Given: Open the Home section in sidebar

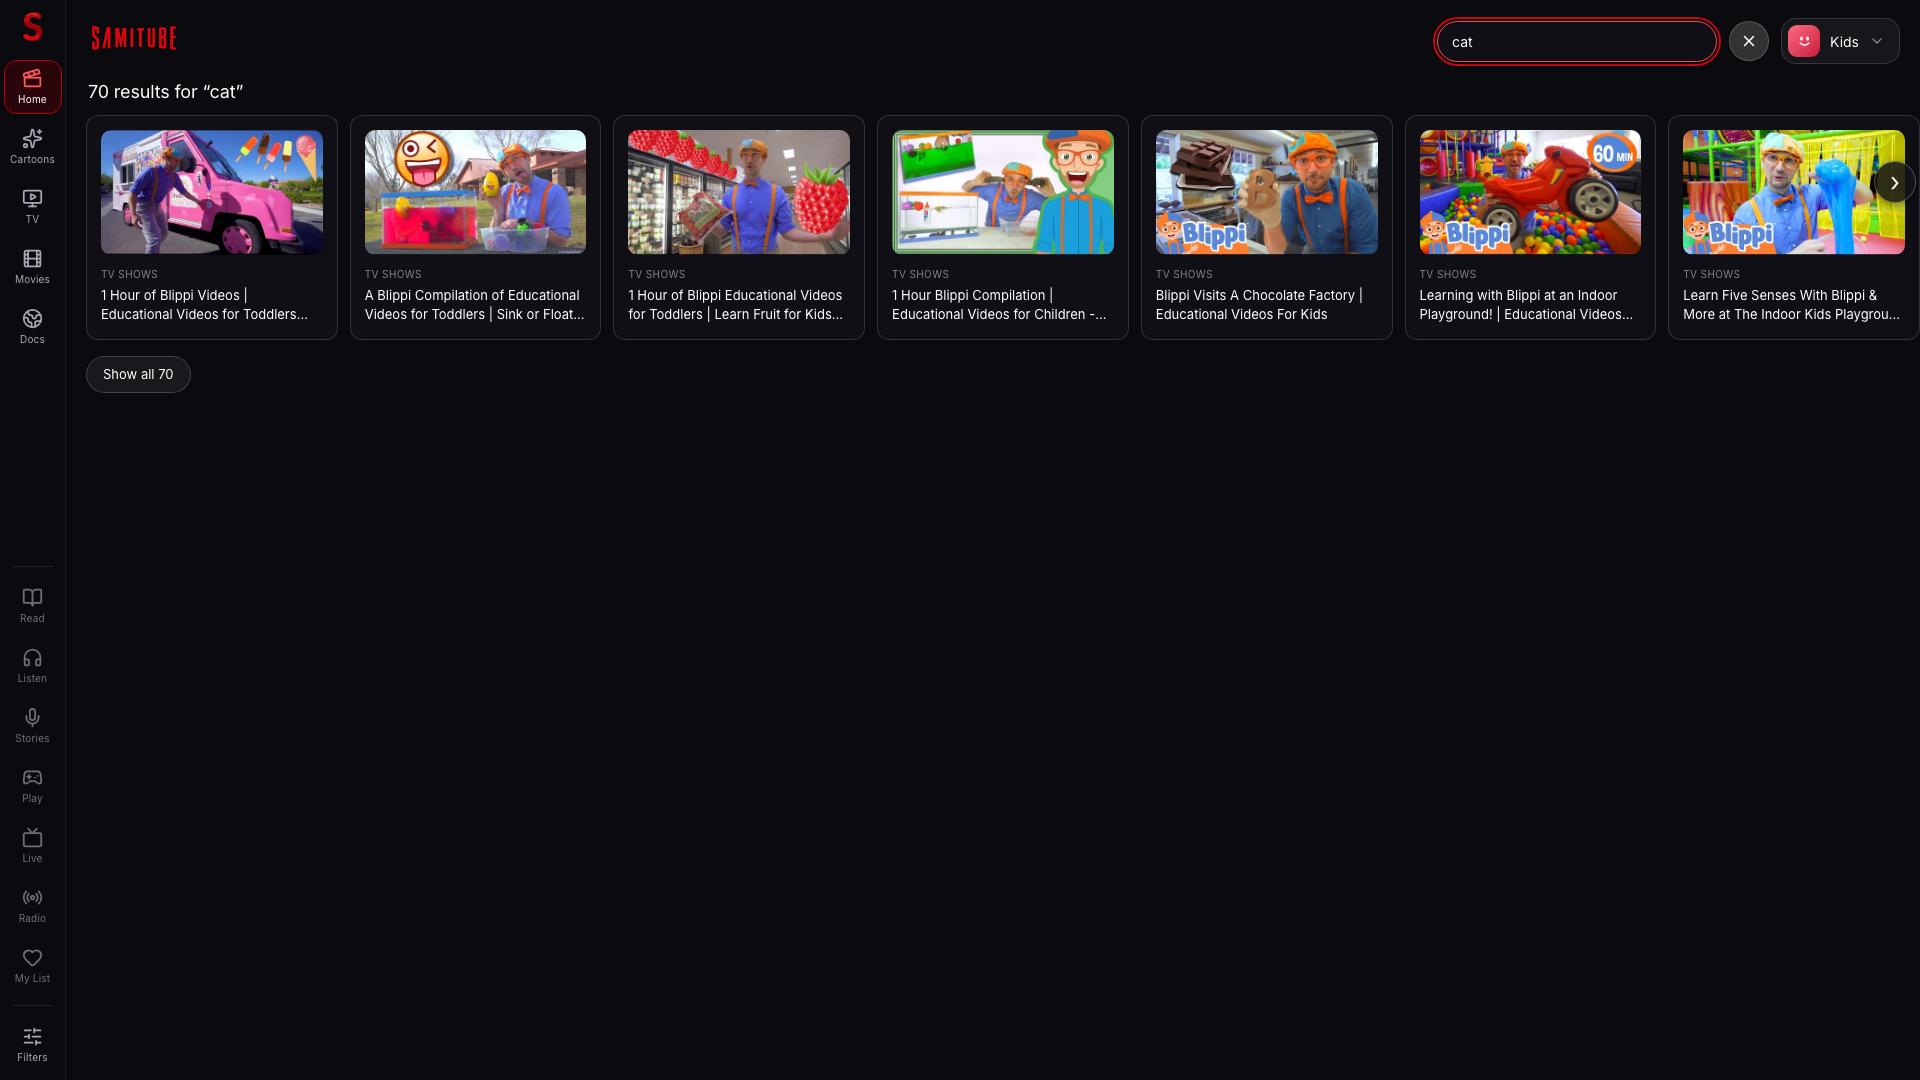Looking at the screenshot, I should 32,87.
